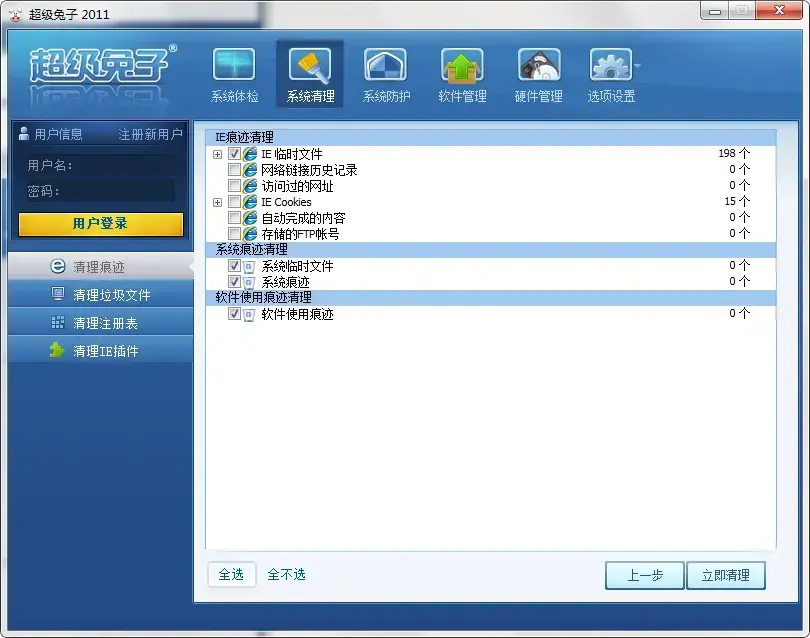The width and height of the screenshot is (810, 638).
Task: Click the 立即清理 button
Action: tap(726, 575)
